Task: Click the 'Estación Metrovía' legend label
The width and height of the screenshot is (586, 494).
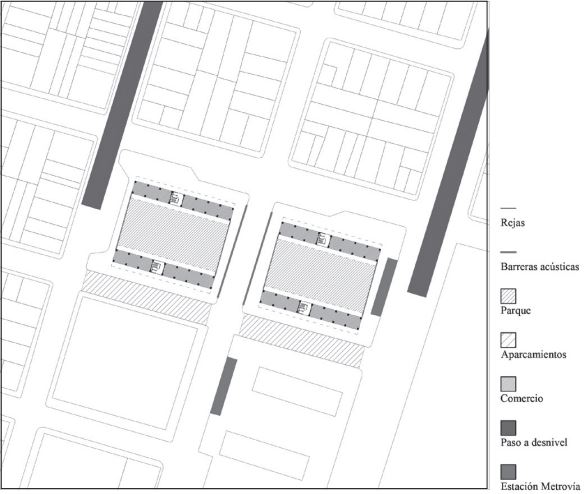Action: (540, 486)
